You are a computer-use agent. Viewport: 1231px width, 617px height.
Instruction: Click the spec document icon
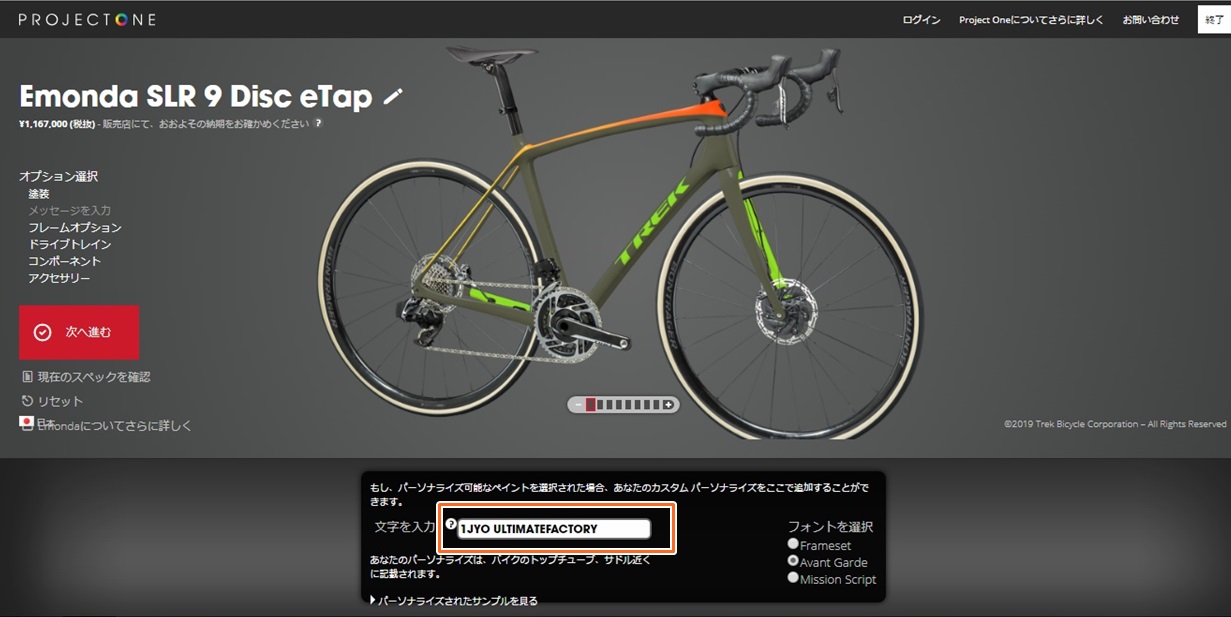click(27, 377)
